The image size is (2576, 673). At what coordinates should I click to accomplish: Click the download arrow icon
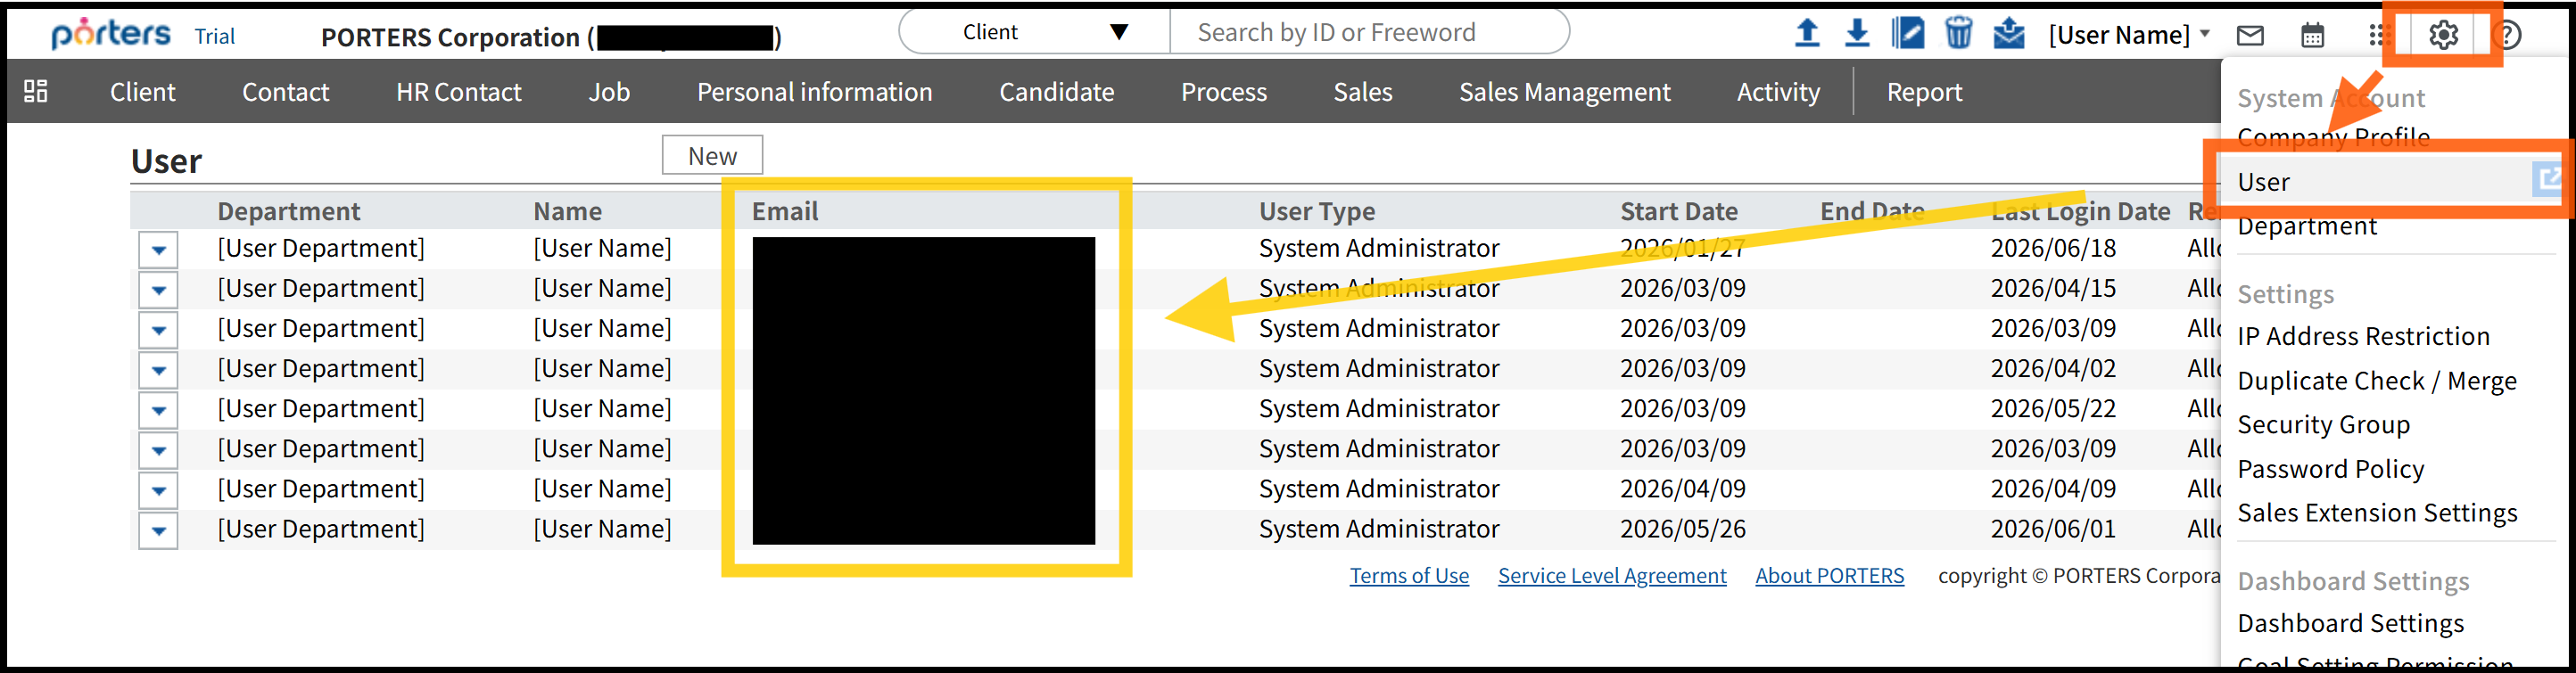point(1857,34)
